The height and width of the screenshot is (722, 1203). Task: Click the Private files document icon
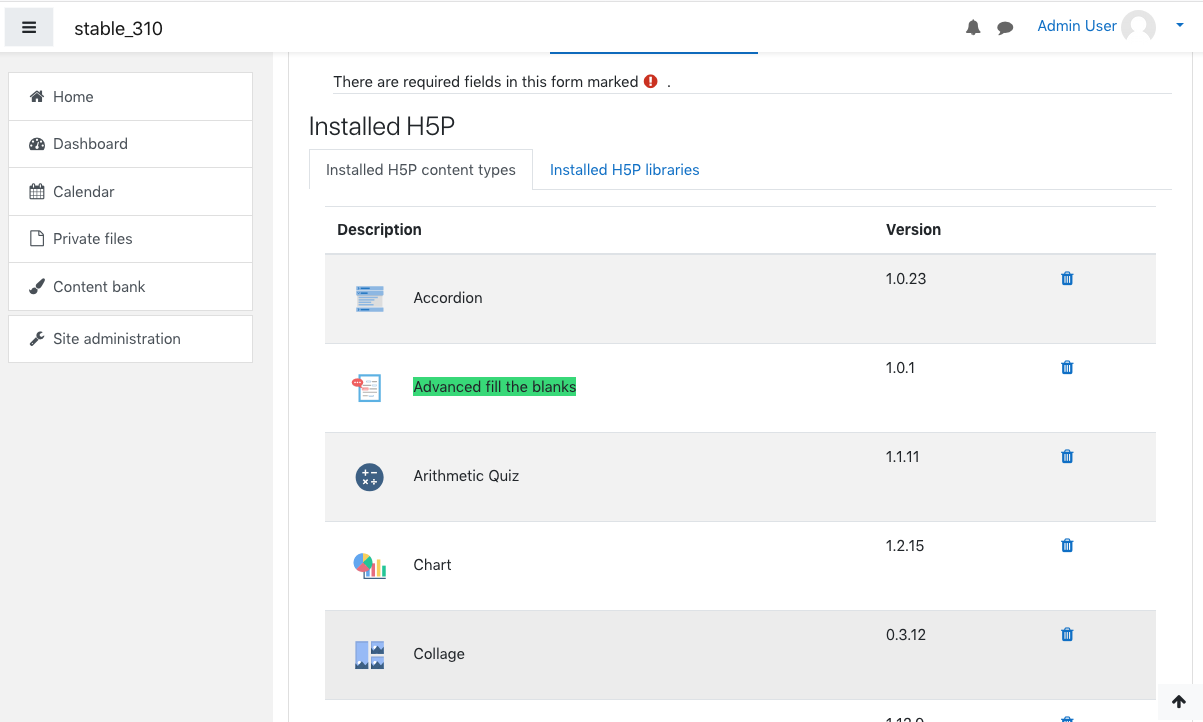pos(37,239)
